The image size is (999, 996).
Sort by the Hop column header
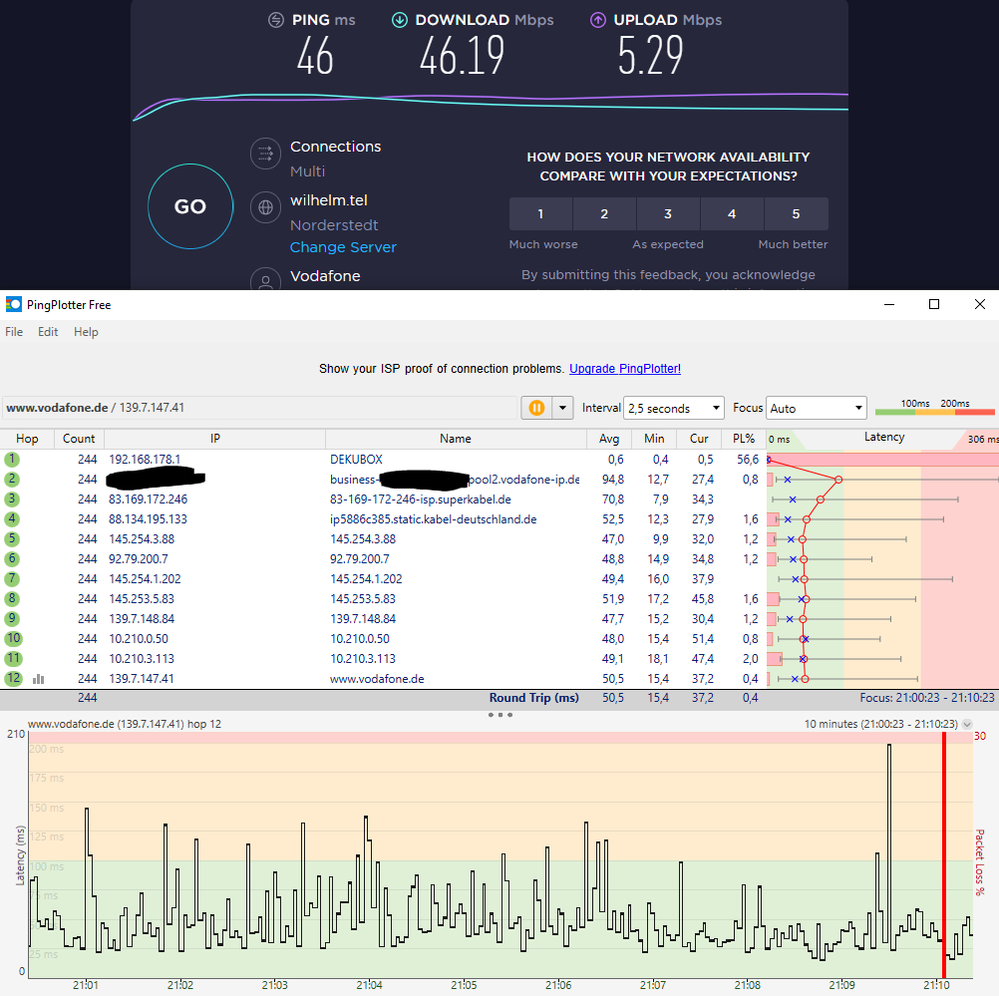click(x=27, y=438)
